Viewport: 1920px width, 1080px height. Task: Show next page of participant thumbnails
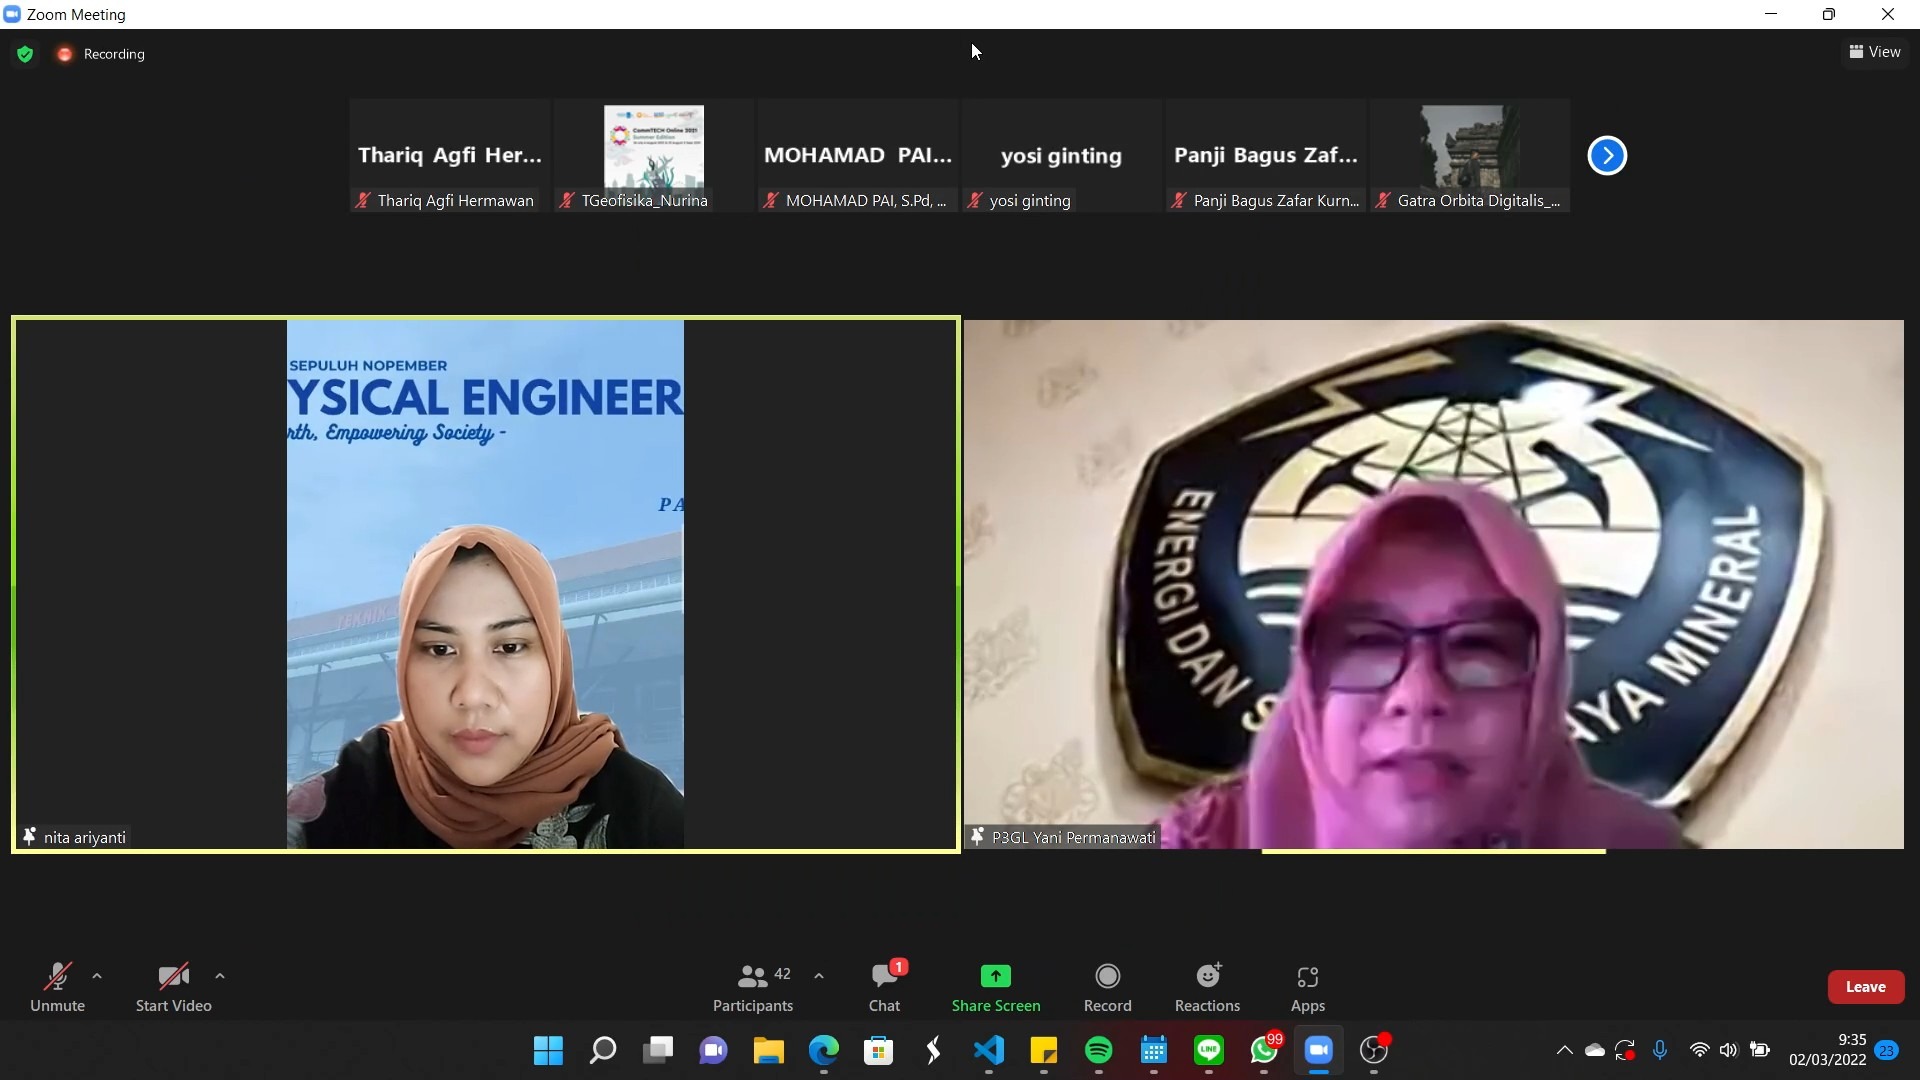coord(1607,156)
